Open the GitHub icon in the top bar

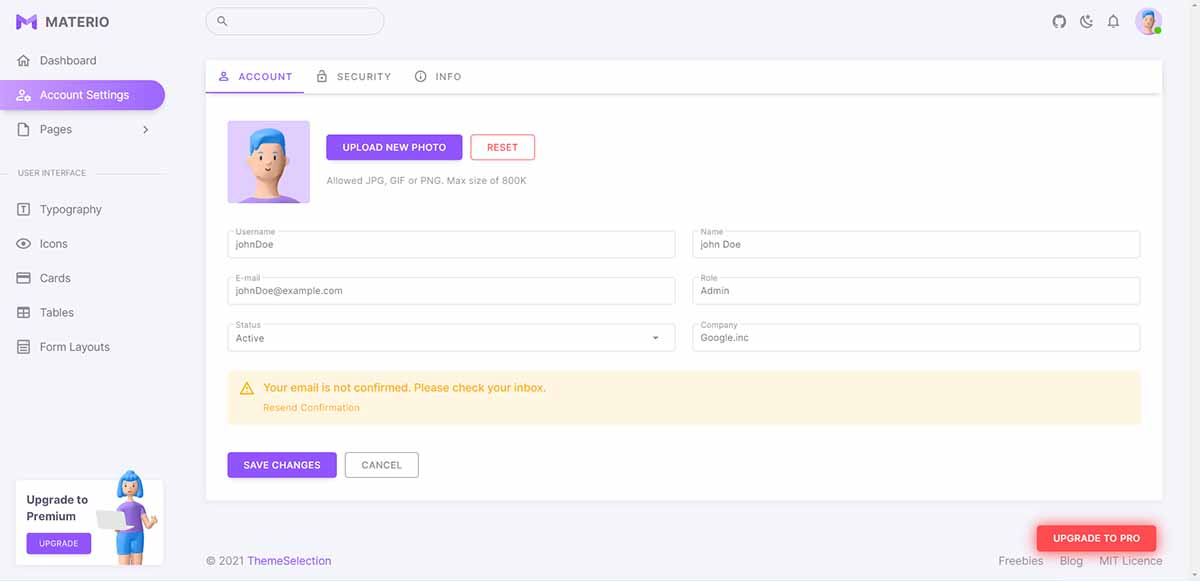coord(1059,21)
